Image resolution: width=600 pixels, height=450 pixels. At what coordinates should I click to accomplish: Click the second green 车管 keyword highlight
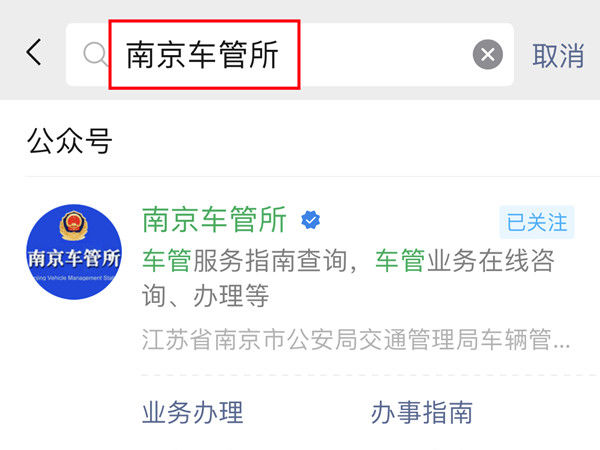(x=400, y=261)
